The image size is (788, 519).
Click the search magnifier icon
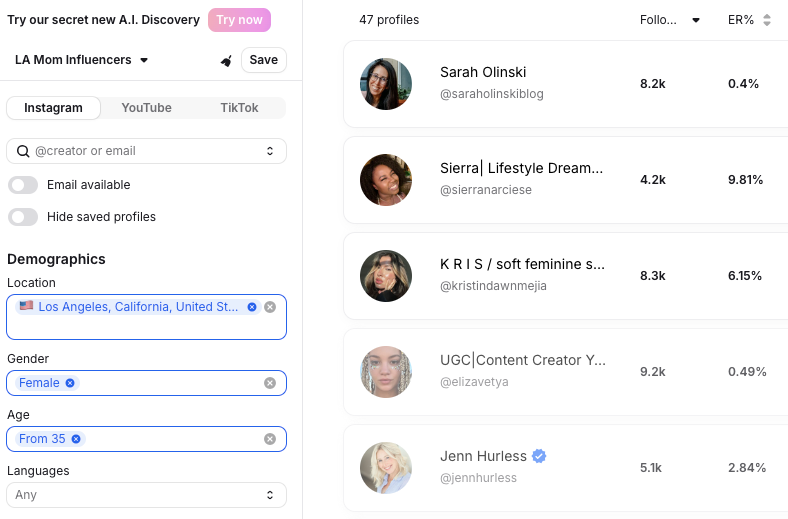tap(23, 151)
